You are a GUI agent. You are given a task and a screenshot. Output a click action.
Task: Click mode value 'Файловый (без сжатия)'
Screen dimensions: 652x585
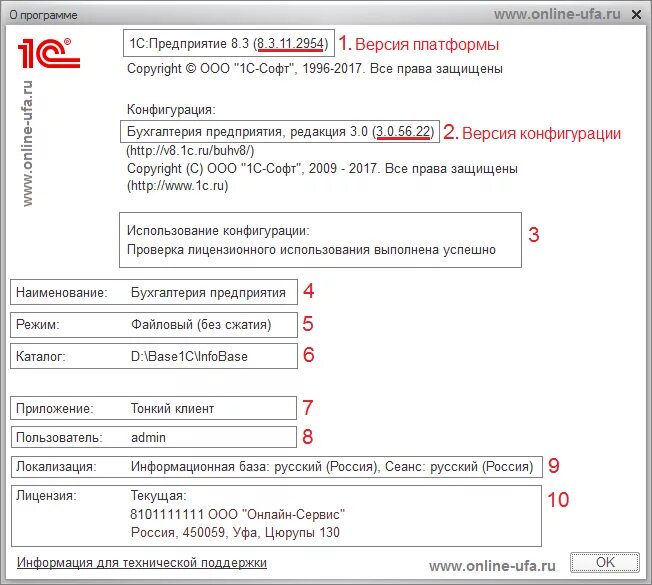[201, 324]
